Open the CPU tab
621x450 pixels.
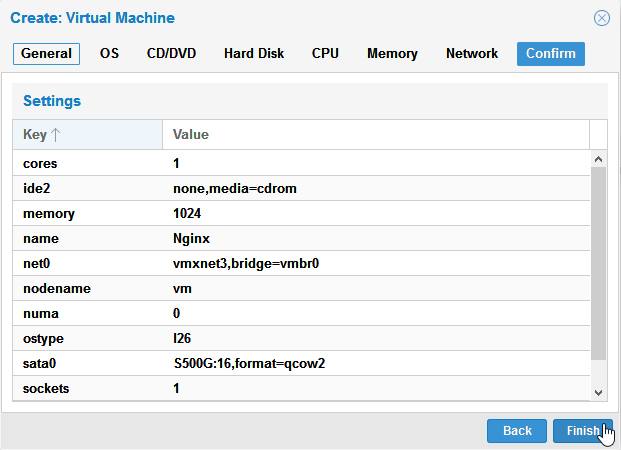click(325, 54)
